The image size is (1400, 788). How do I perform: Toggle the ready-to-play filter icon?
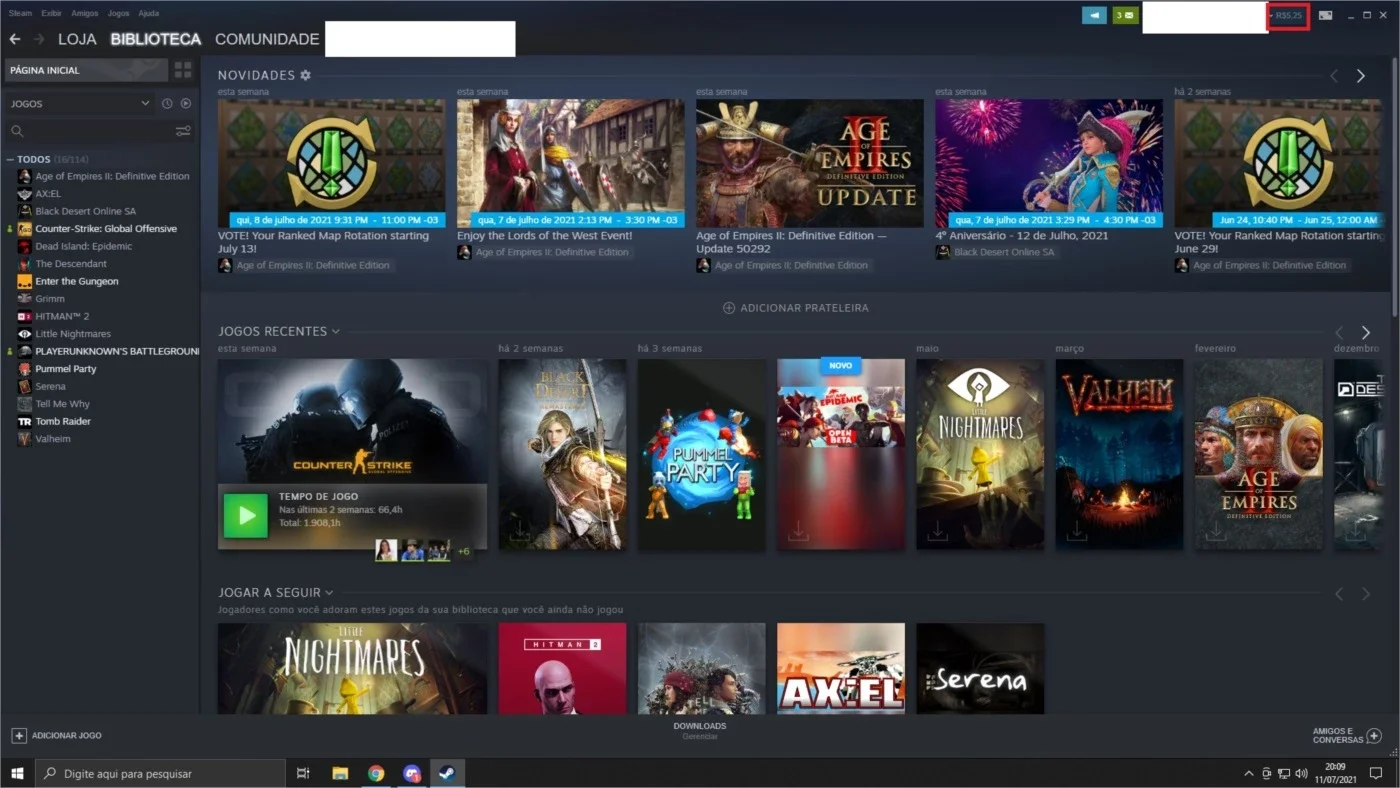pyautogui.click(x=185, y=104)
